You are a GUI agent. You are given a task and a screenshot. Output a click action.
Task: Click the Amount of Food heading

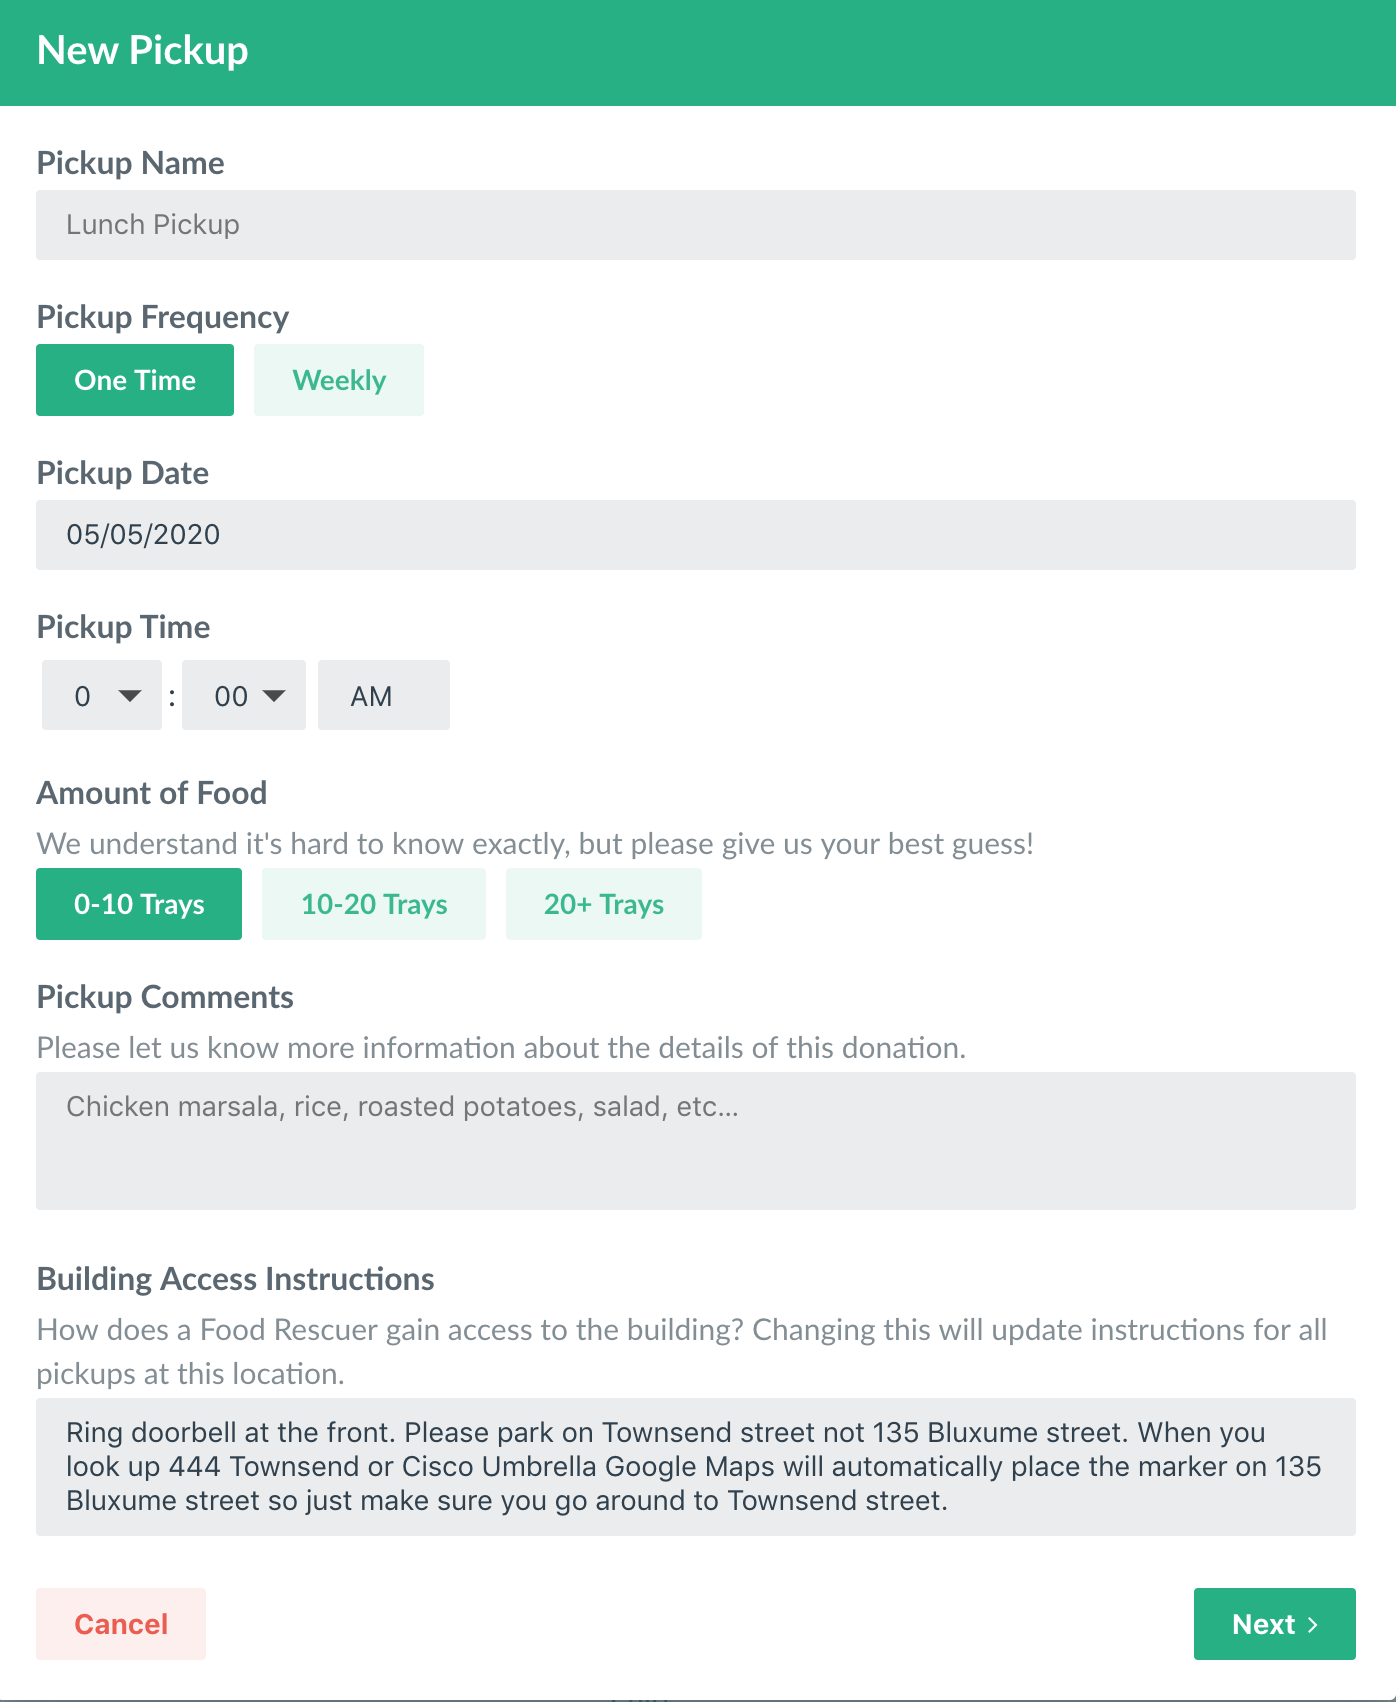click(x=151, y=792)
